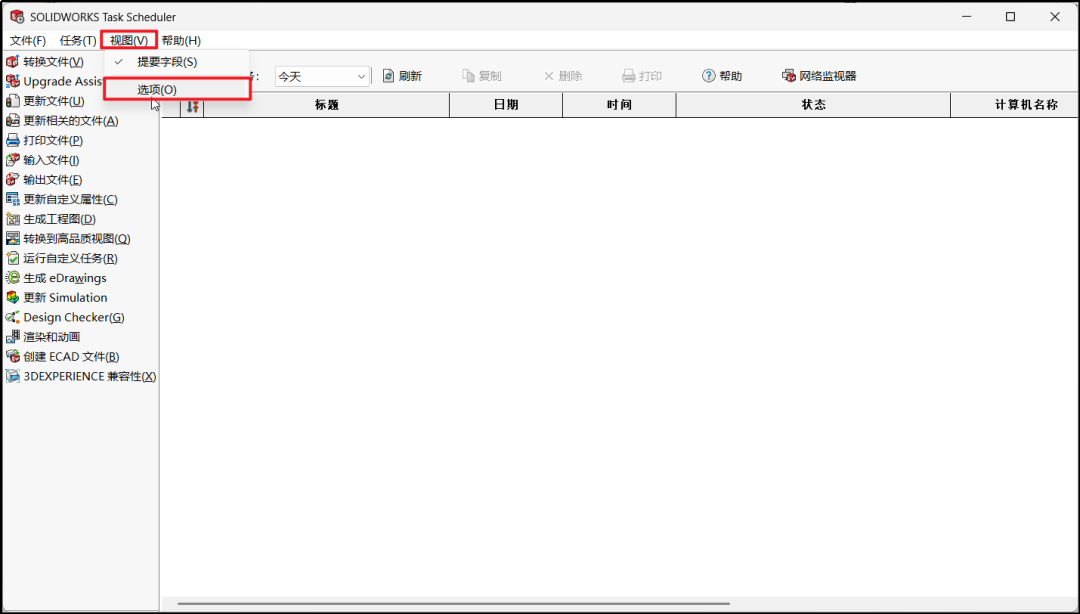The image size is (1080, 614).
Task: Sort by the Time (时间) column header
Action: (619, 105)
